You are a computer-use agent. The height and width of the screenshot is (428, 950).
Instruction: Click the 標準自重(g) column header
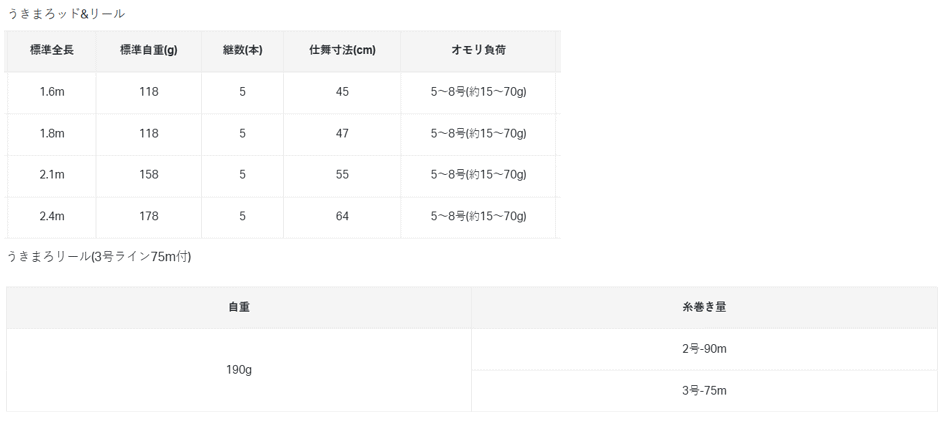[x=149, y=50]
